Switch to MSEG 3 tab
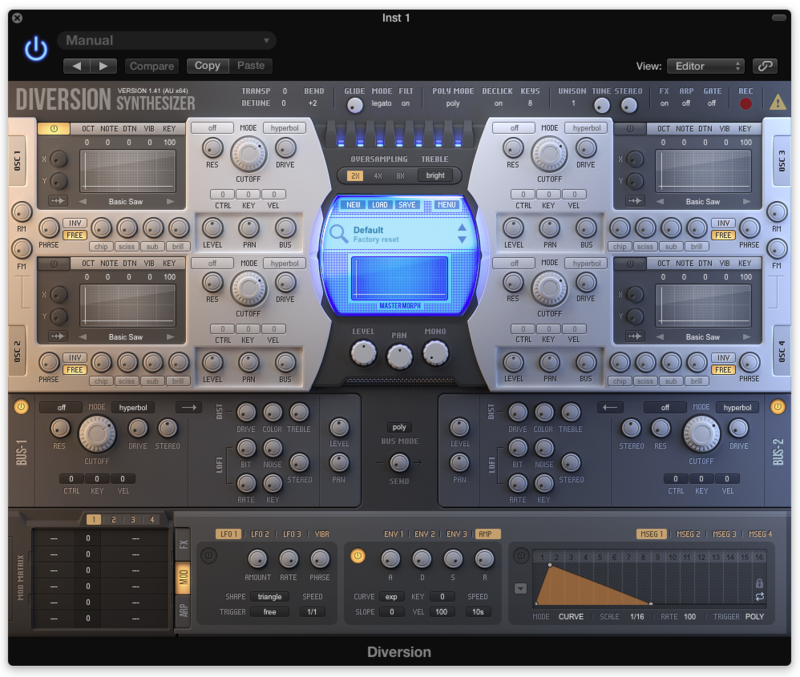The width and height of the screenshot is (800, 677). click(724, 534)
